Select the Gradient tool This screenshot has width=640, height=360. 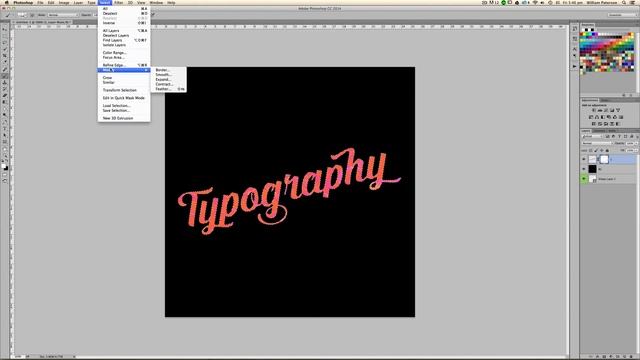pos(5,102)
